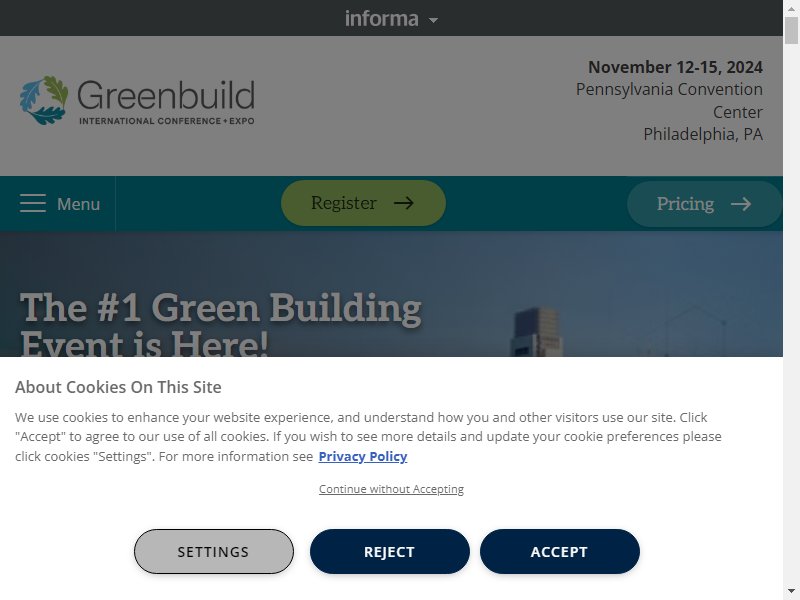This screenshot has height=600, width=800.
Task: Click the vertical scrollbar thumb
Action: 791,31
